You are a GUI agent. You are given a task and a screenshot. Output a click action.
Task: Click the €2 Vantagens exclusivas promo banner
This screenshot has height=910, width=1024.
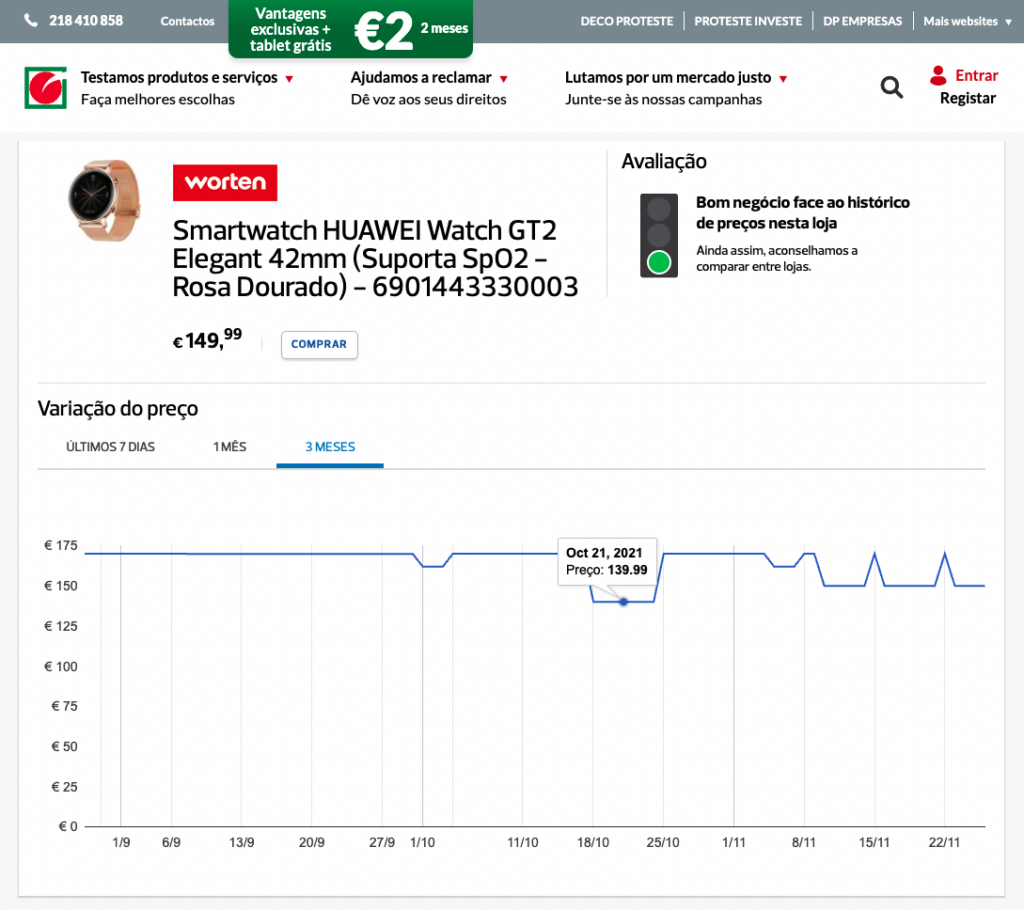click(350, 29)
